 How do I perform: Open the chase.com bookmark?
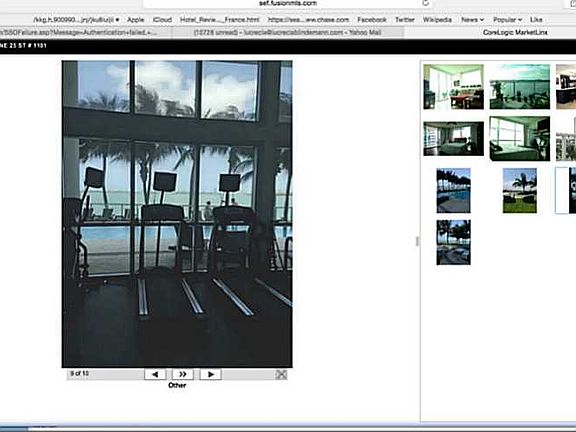308,20
